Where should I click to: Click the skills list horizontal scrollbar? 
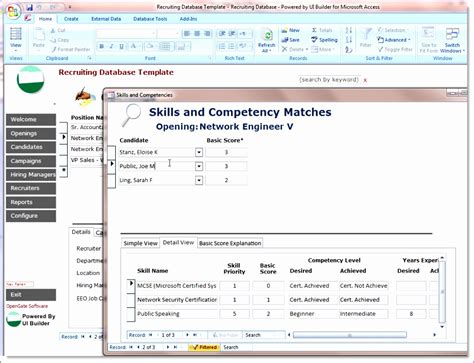(350, 335)
